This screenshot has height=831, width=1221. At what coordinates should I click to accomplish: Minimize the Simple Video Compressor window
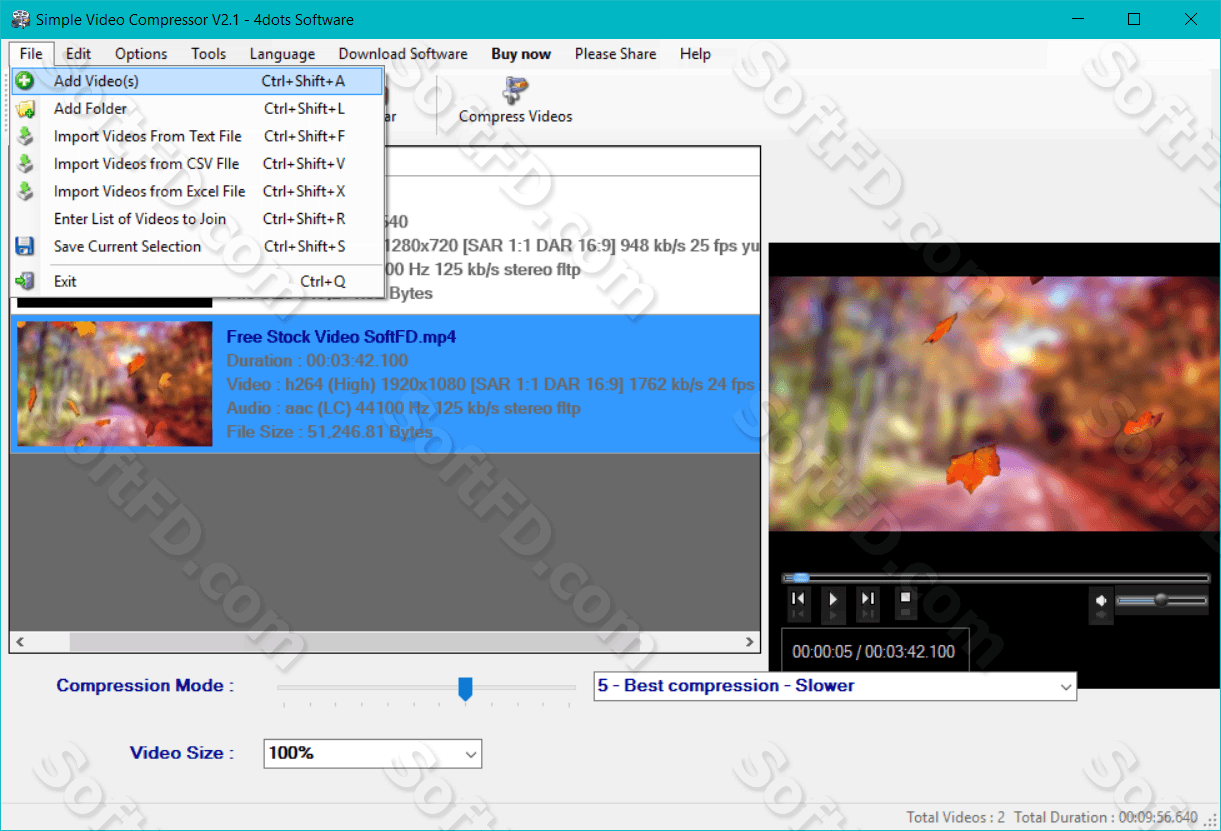pyautogui.click(x=1077, y=19)
